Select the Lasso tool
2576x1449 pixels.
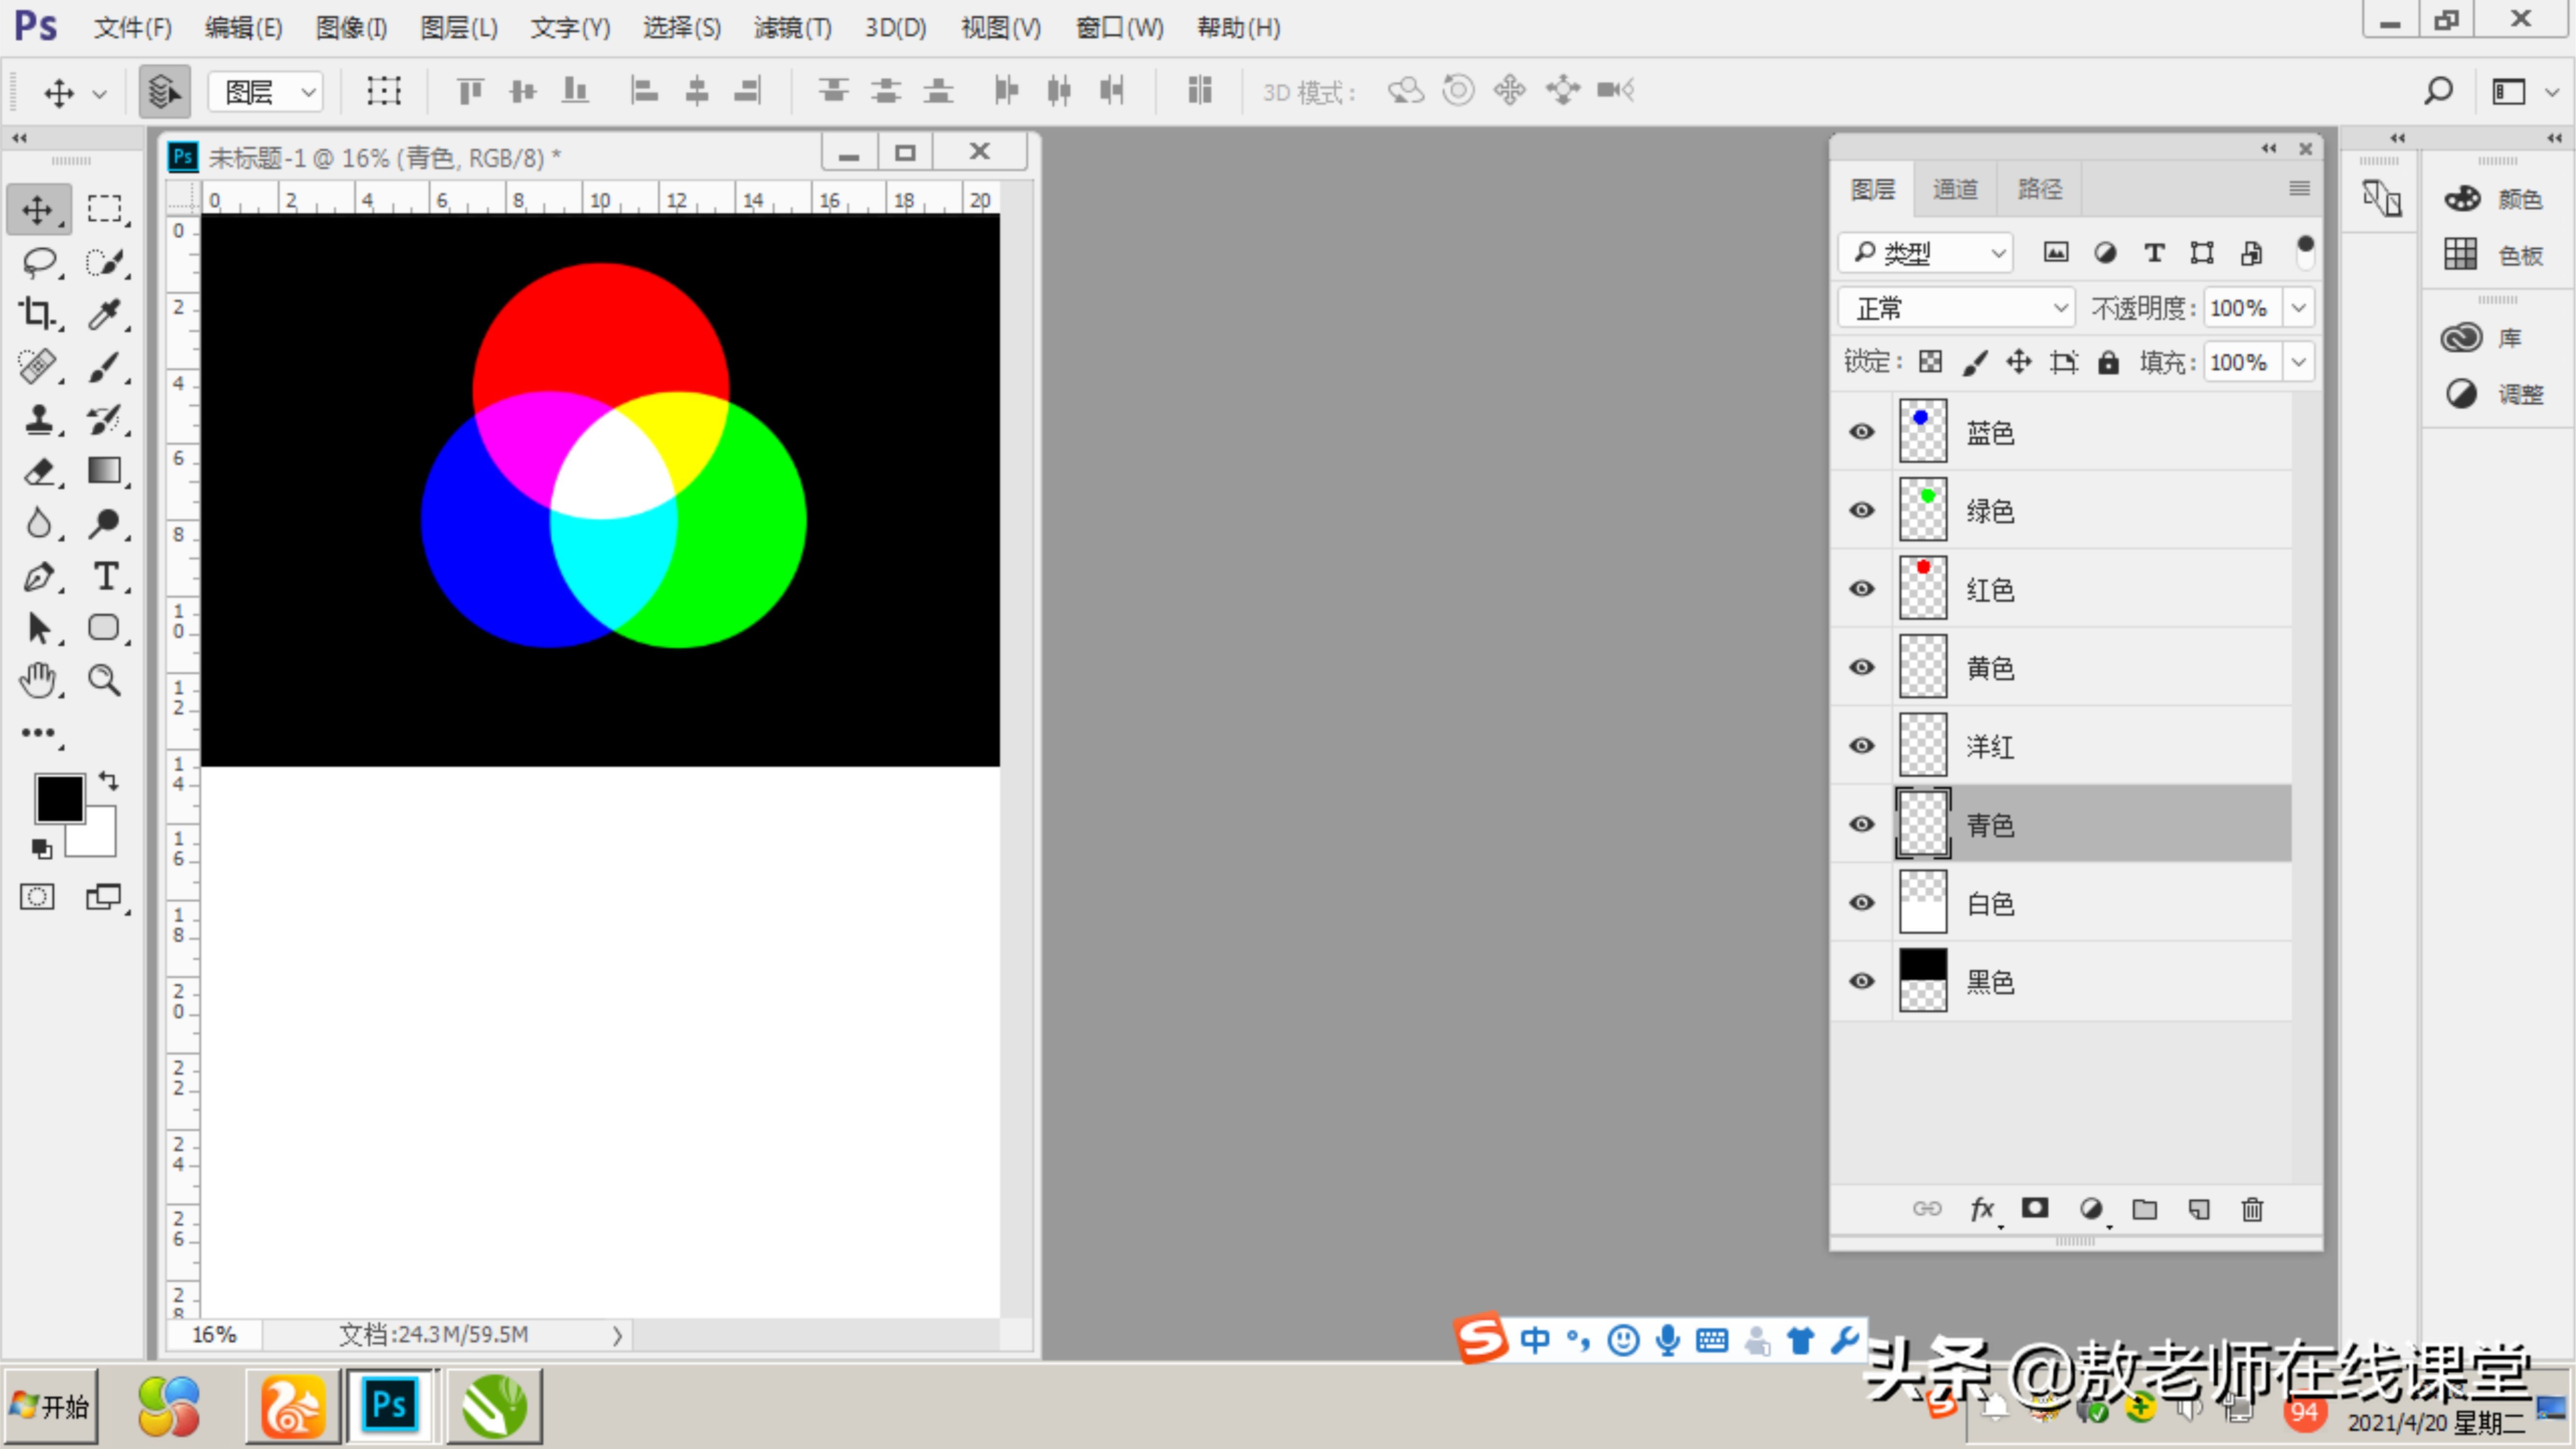click(x=38, y=262)
